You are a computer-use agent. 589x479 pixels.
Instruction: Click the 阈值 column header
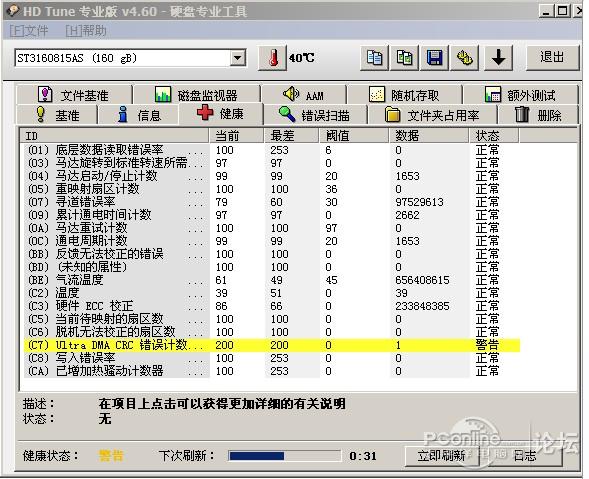(353, 136)
